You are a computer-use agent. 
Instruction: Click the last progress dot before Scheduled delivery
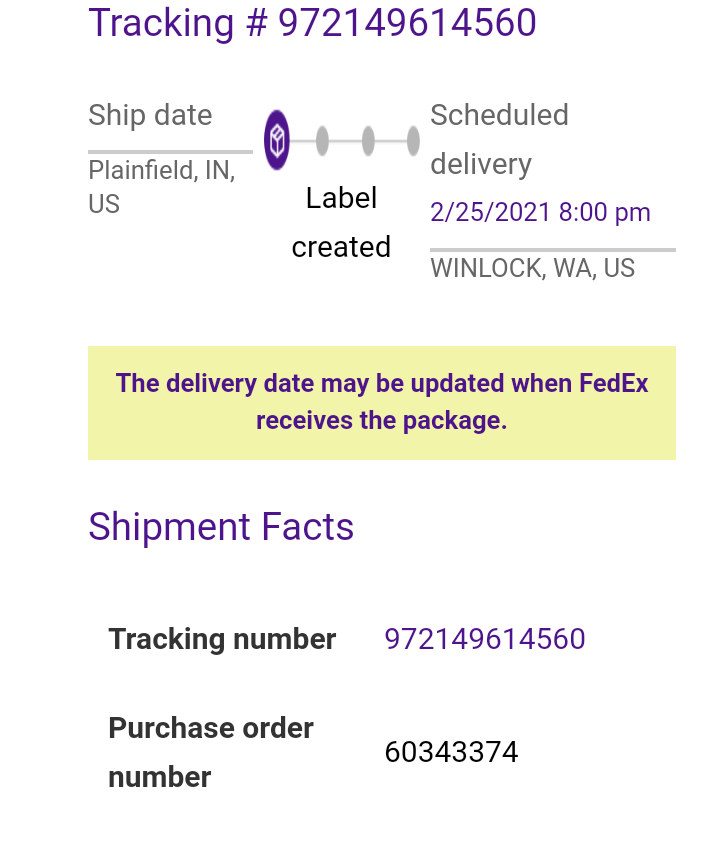413,141
